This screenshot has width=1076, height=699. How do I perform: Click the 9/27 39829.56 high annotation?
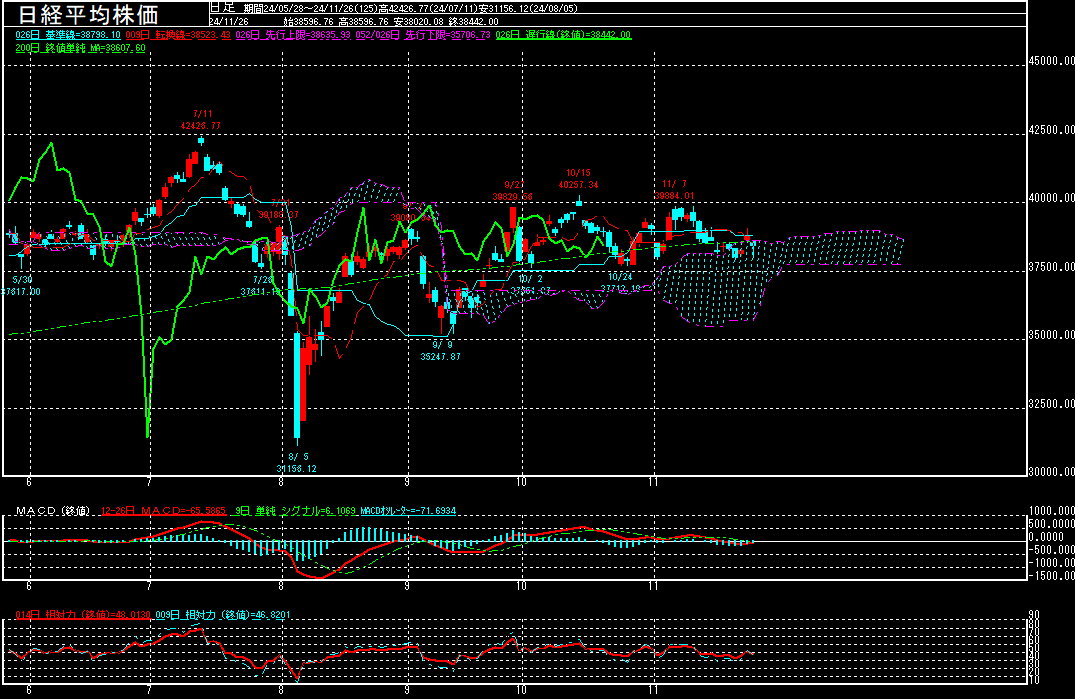[x=513, y=191]
